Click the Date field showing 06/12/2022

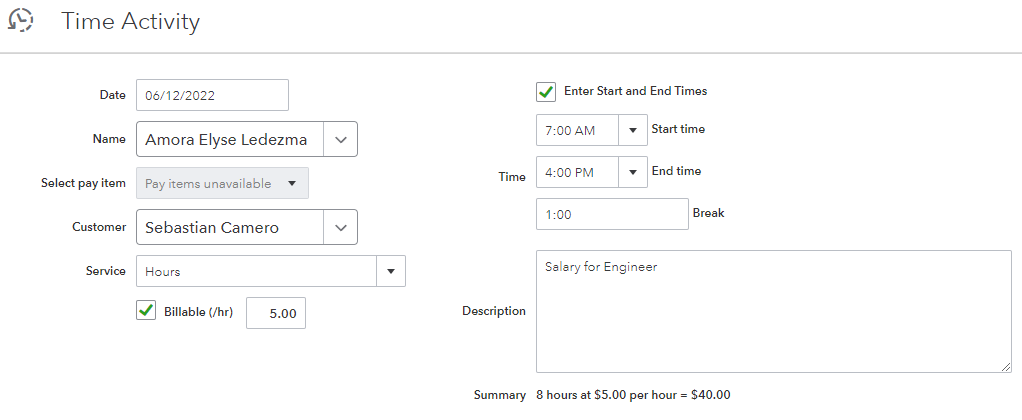pos(212,96)
